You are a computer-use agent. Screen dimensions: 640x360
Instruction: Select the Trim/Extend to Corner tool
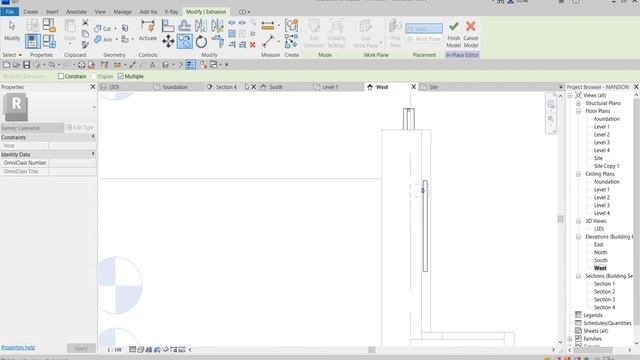[x=218, y=41]
